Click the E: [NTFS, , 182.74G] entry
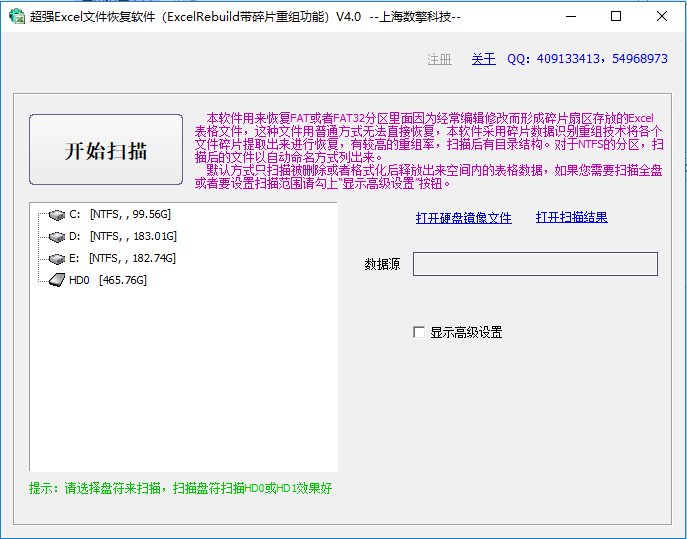Screen dimensions: 687x539 tap(123, 258)
